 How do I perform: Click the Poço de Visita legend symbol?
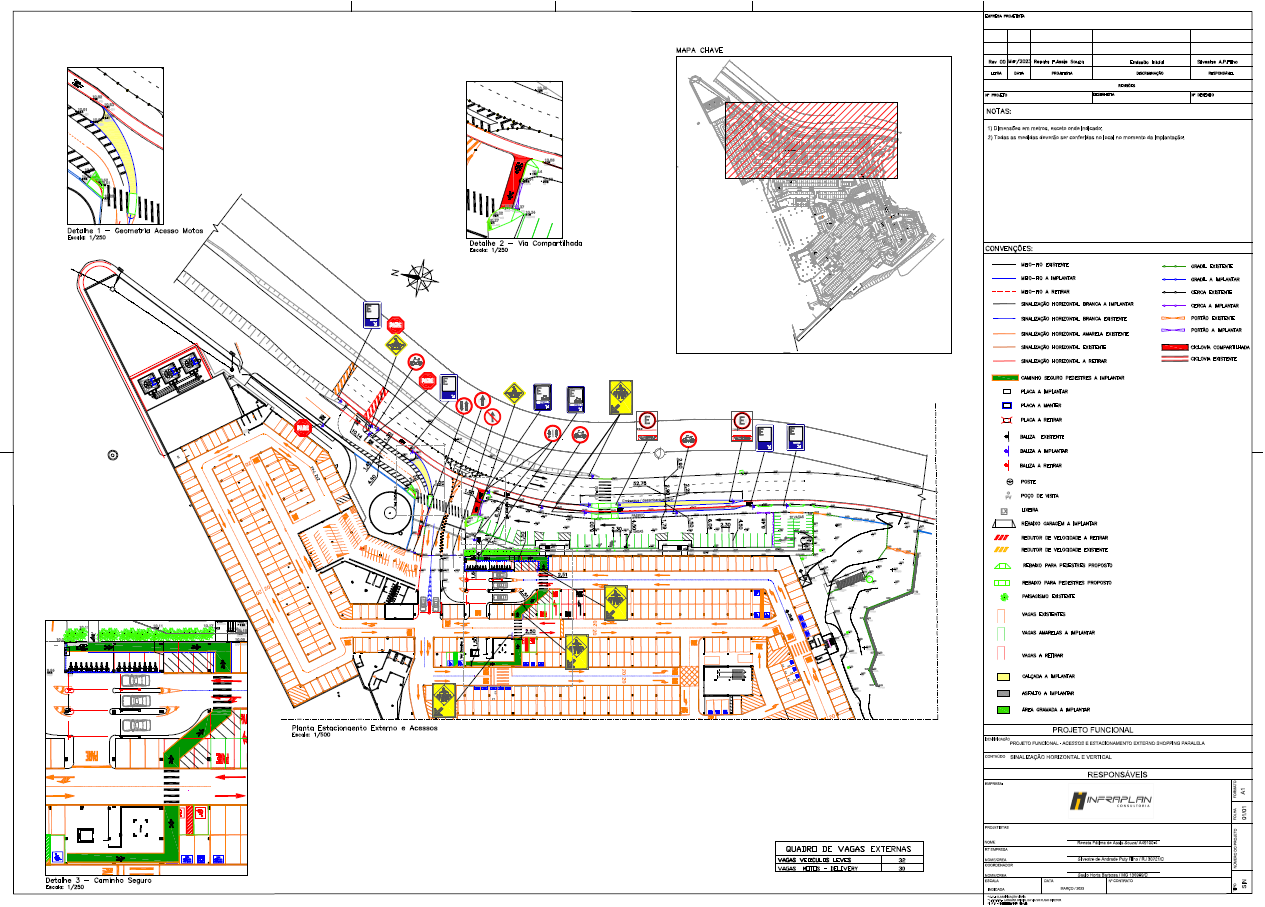(1000, 495)
